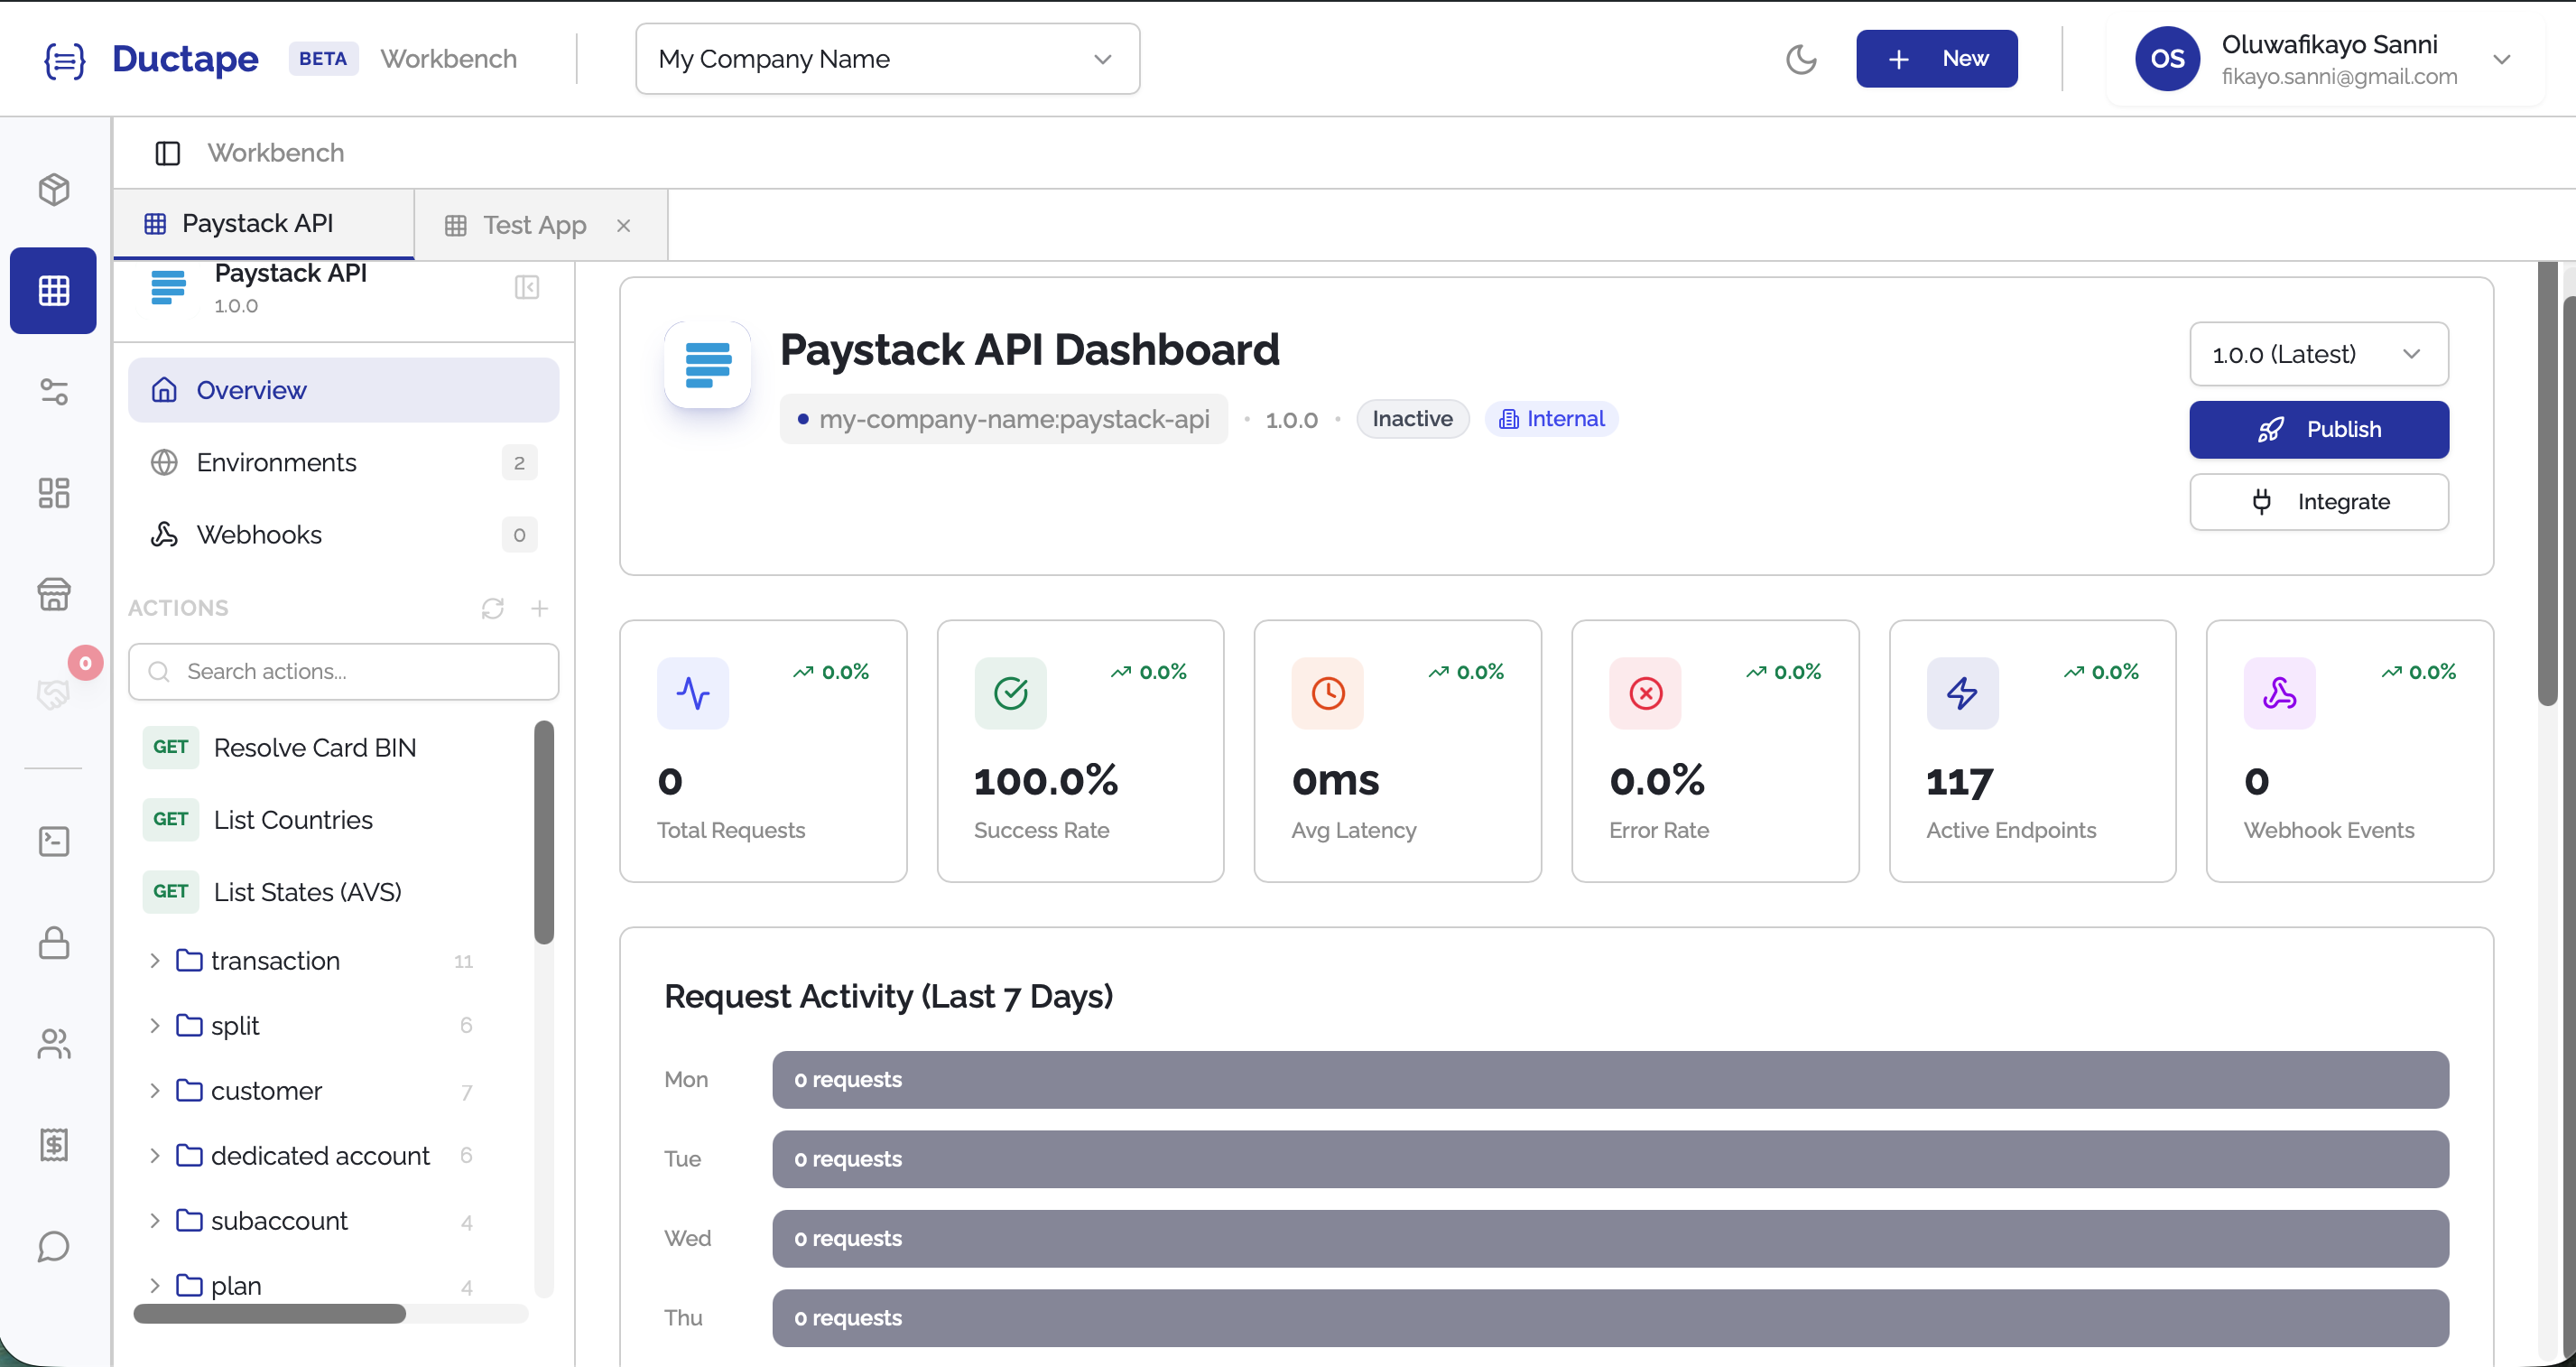Click the storefront marketplace sidebar icon

click(54, 594)
